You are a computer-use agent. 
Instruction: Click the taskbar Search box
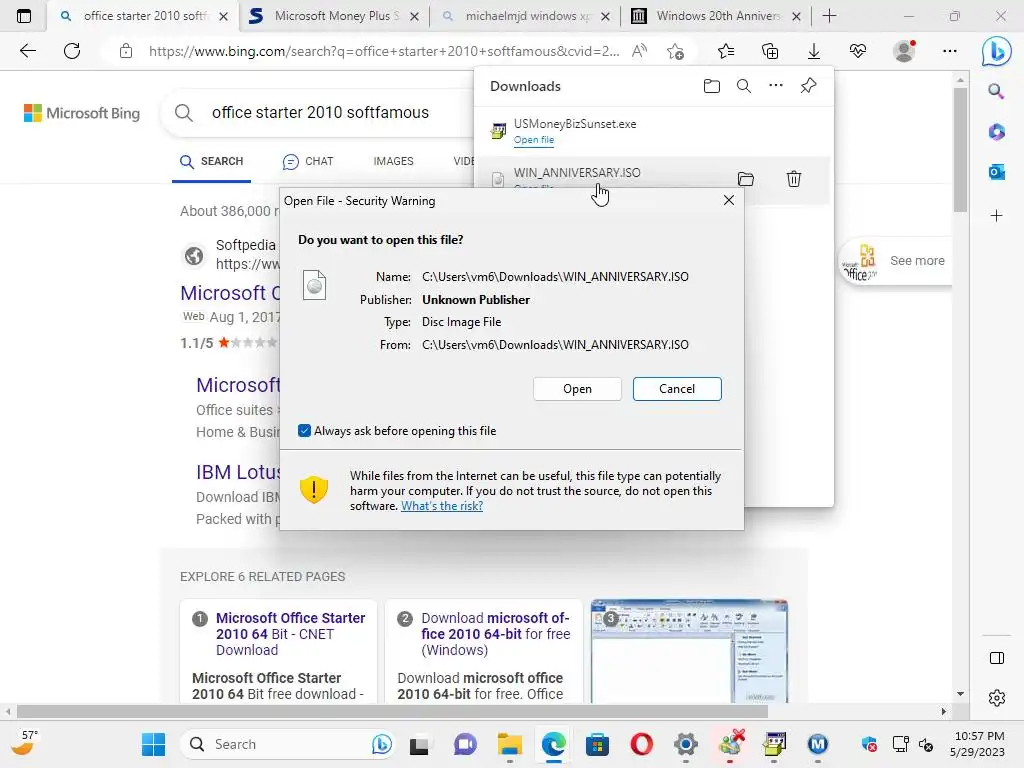click(287, 744)
